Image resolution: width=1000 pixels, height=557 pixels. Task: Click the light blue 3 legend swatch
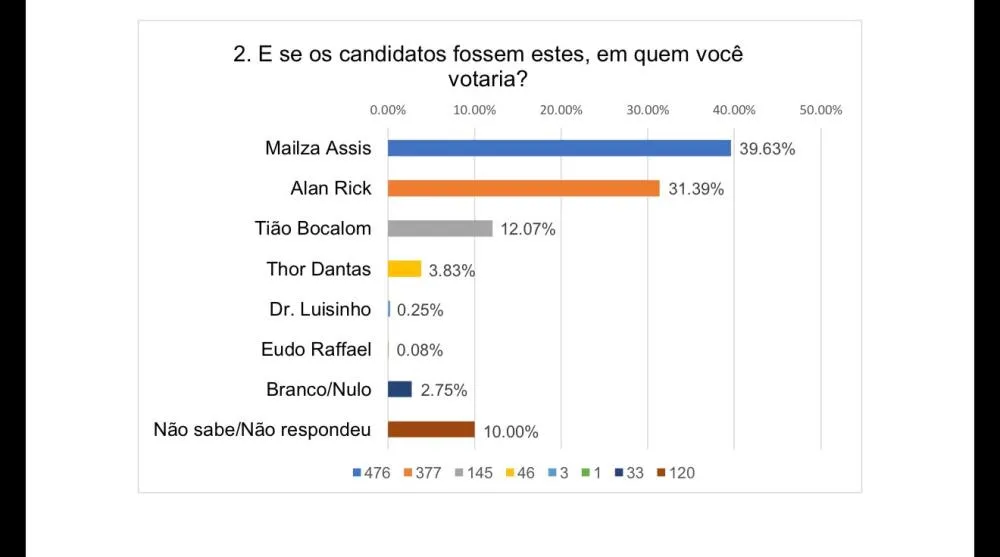pos(552,473)
